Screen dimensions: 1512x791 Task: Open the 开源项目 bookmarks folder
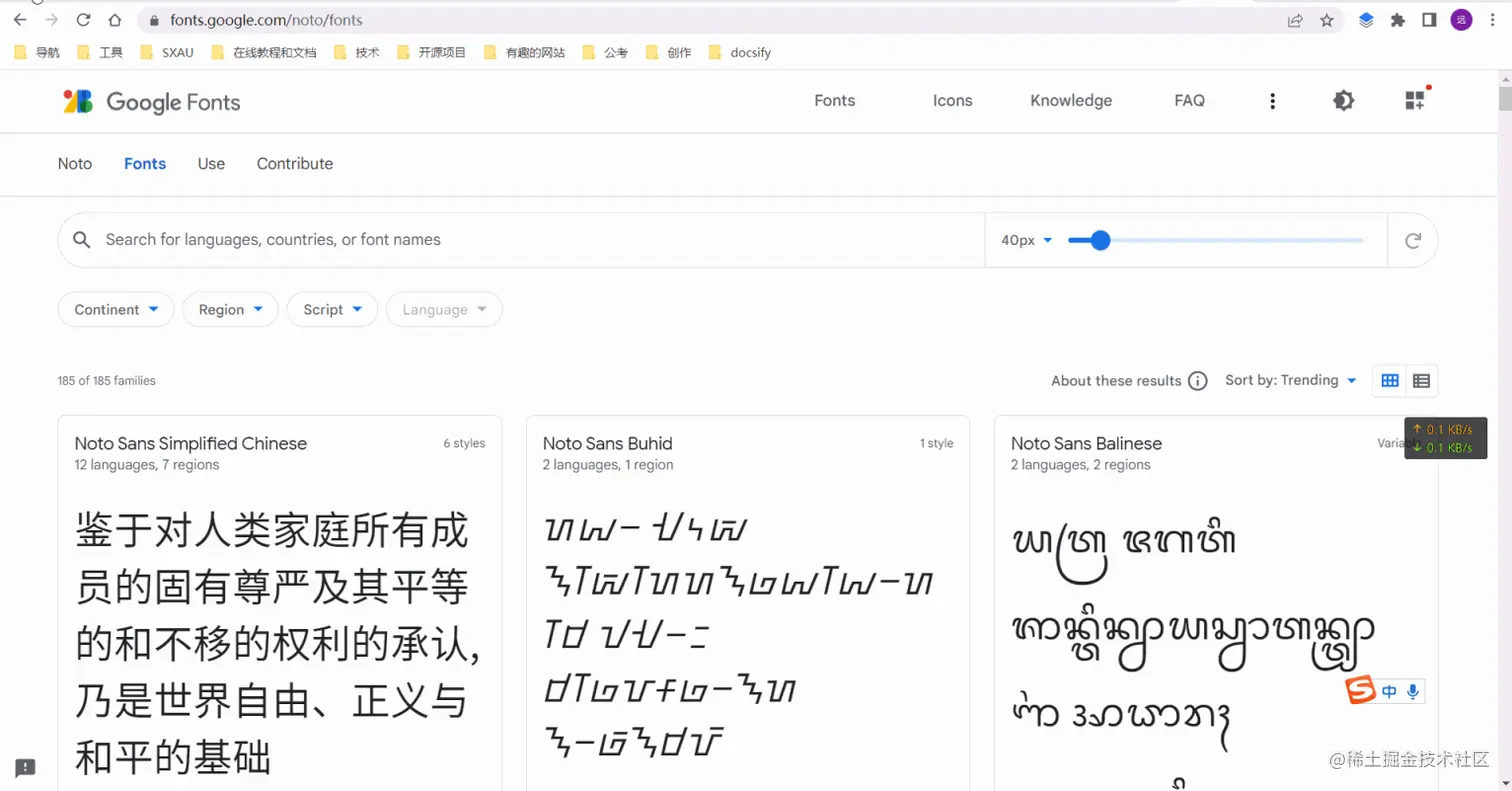[432, 52]
